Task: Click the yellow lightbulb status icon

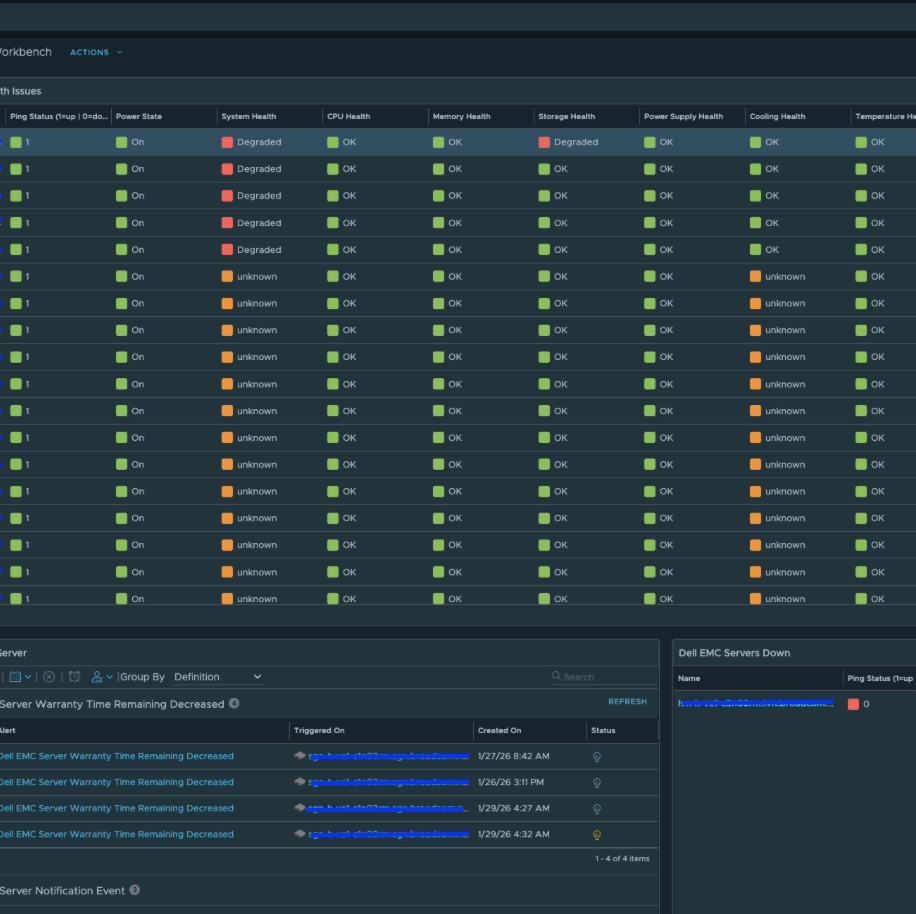Action: [597, 835]
